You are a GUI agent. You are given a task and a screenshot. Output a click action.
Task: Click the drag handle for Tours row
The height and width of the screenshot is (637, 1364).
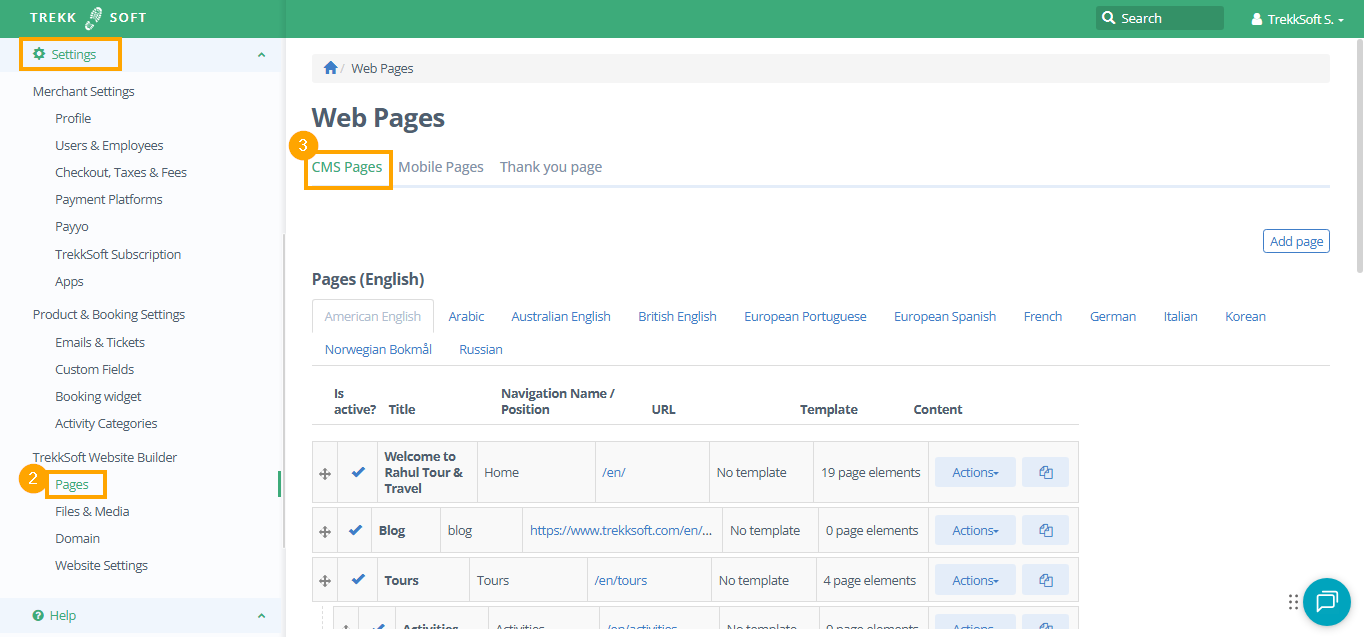coord(325,581)
